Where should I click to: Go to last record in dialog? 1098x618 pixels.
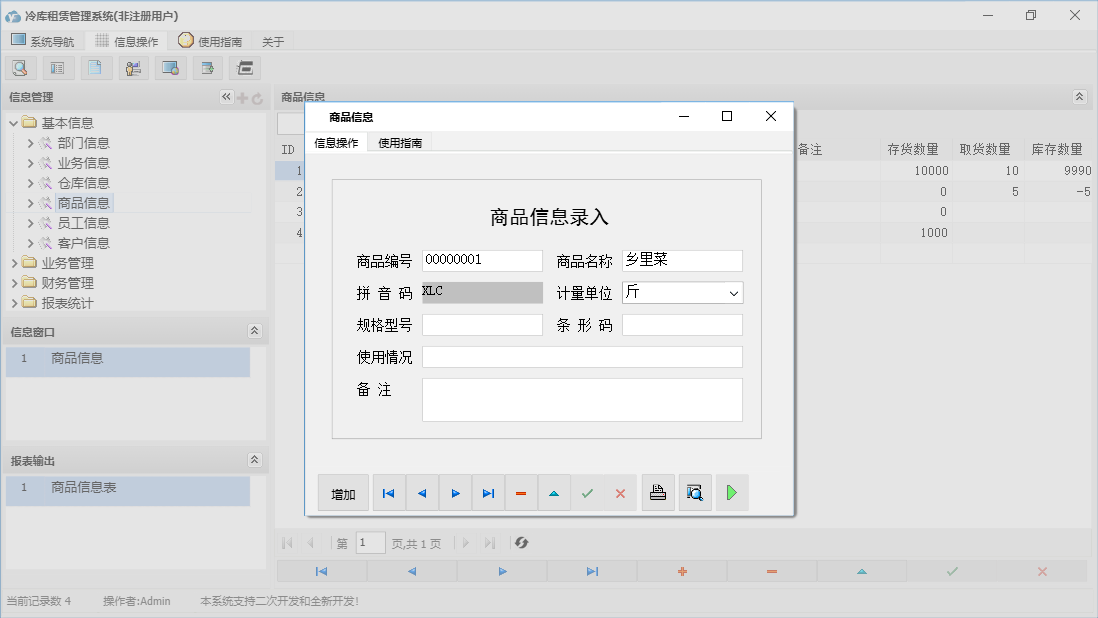pos(488,493)
